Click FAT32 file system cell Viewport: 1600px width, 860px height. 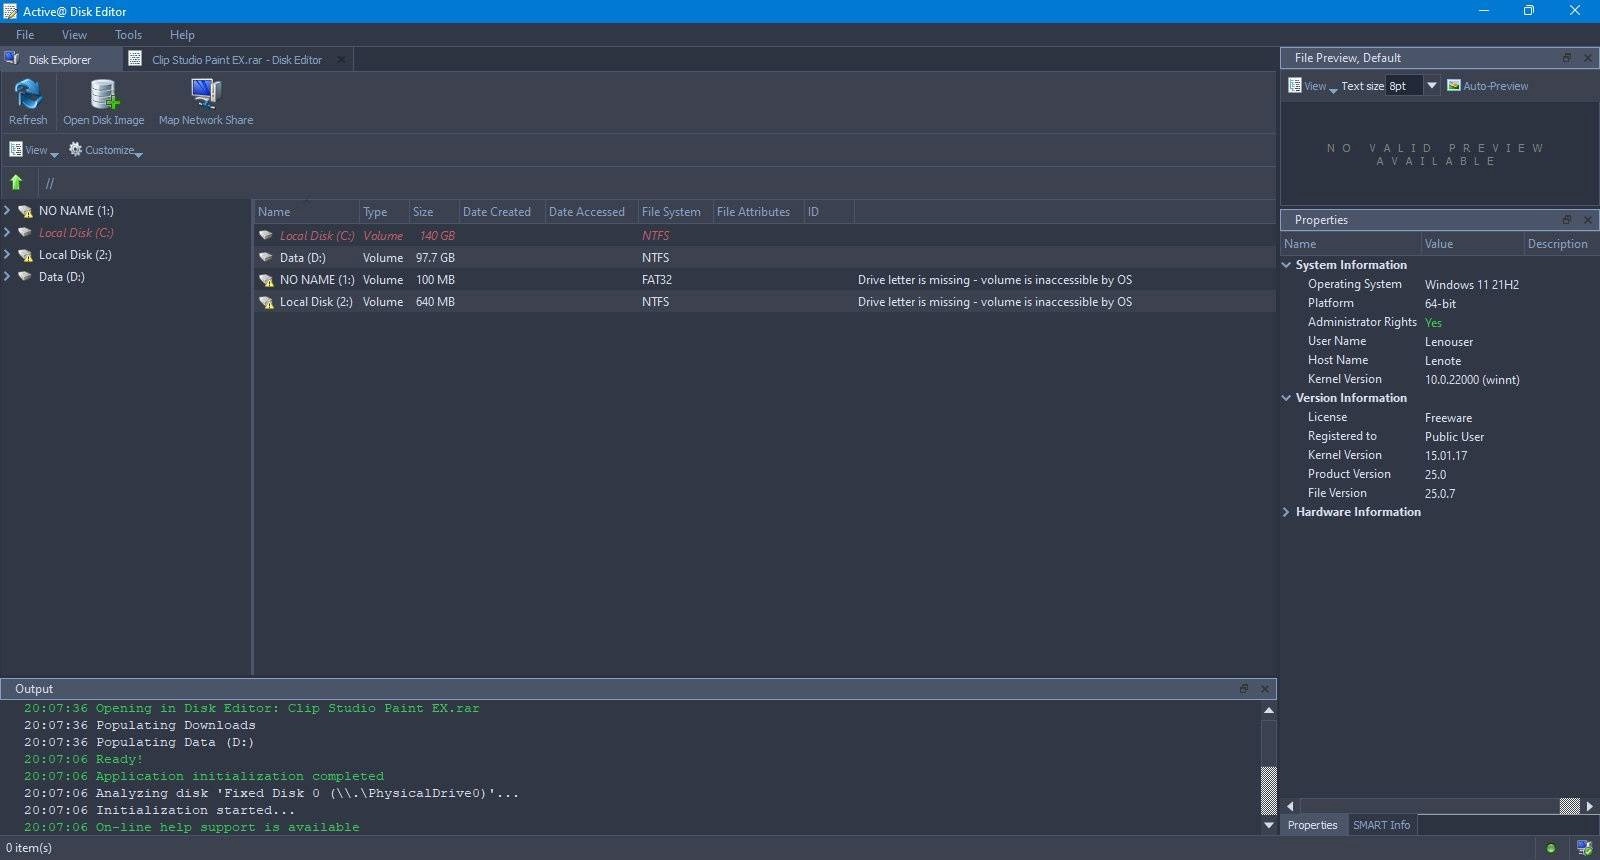[x=657, y=280]
